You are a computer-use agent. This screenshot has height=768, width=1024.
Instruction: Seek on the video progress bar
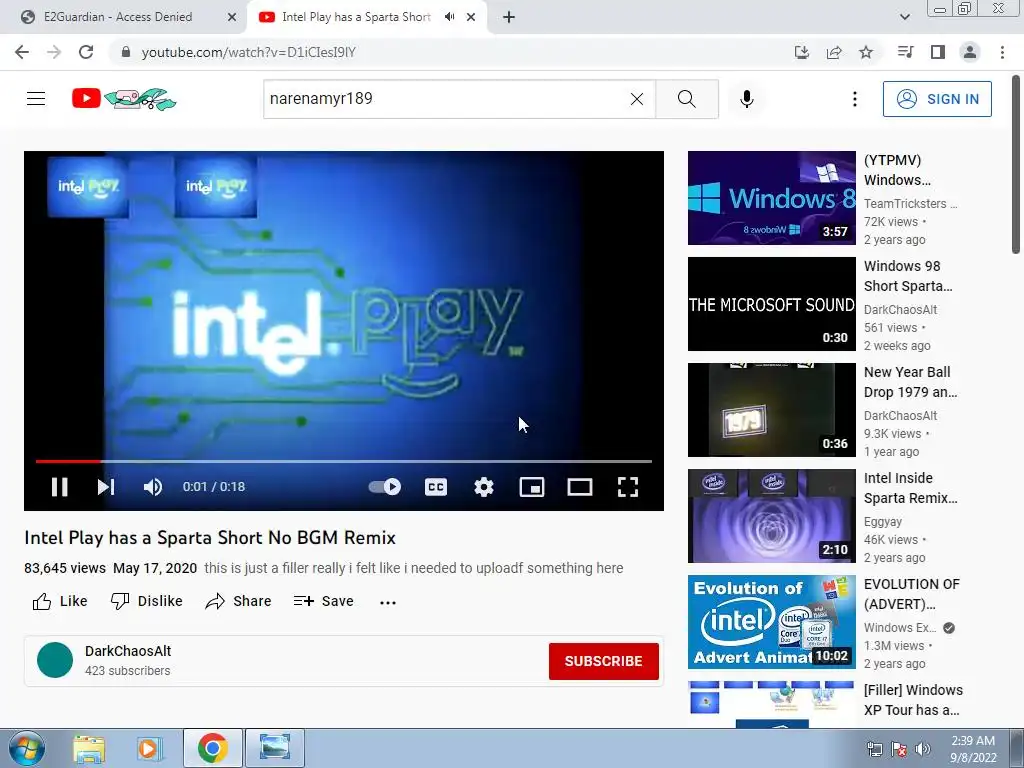(344, 461)
